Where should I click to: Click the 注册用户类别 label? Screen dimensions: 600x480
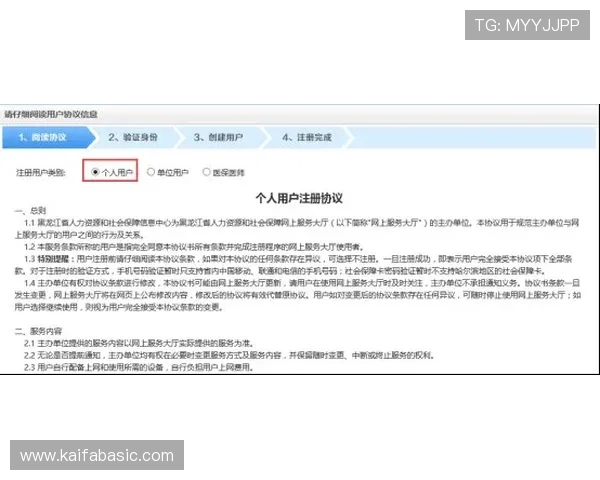pos(41,173)
